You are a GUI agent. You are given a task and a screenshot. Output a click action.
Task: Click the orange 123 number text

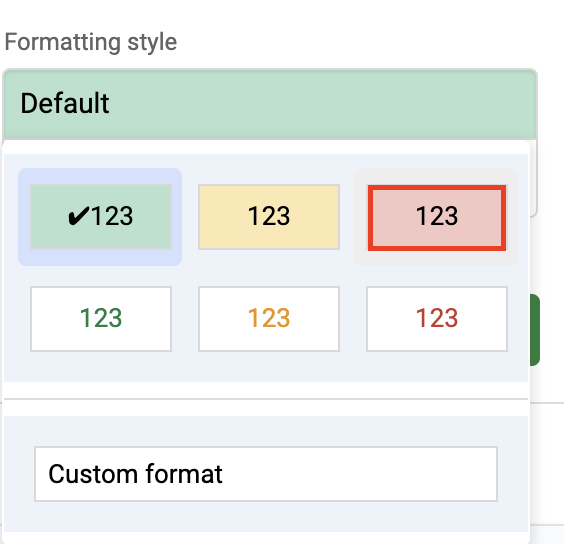pos(269,318)
